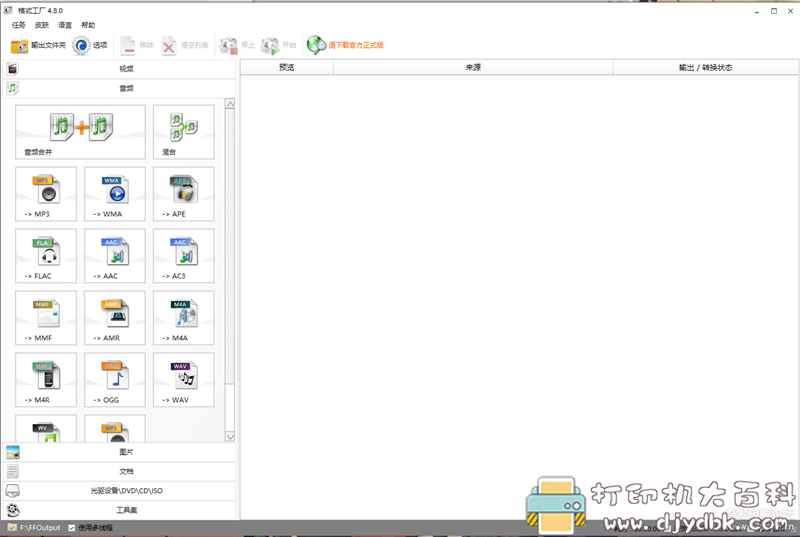The height and width of the screenshot is (537, 800).
Task: Click the scroll-up arrow of format list
Action: (x=230, y=104)
